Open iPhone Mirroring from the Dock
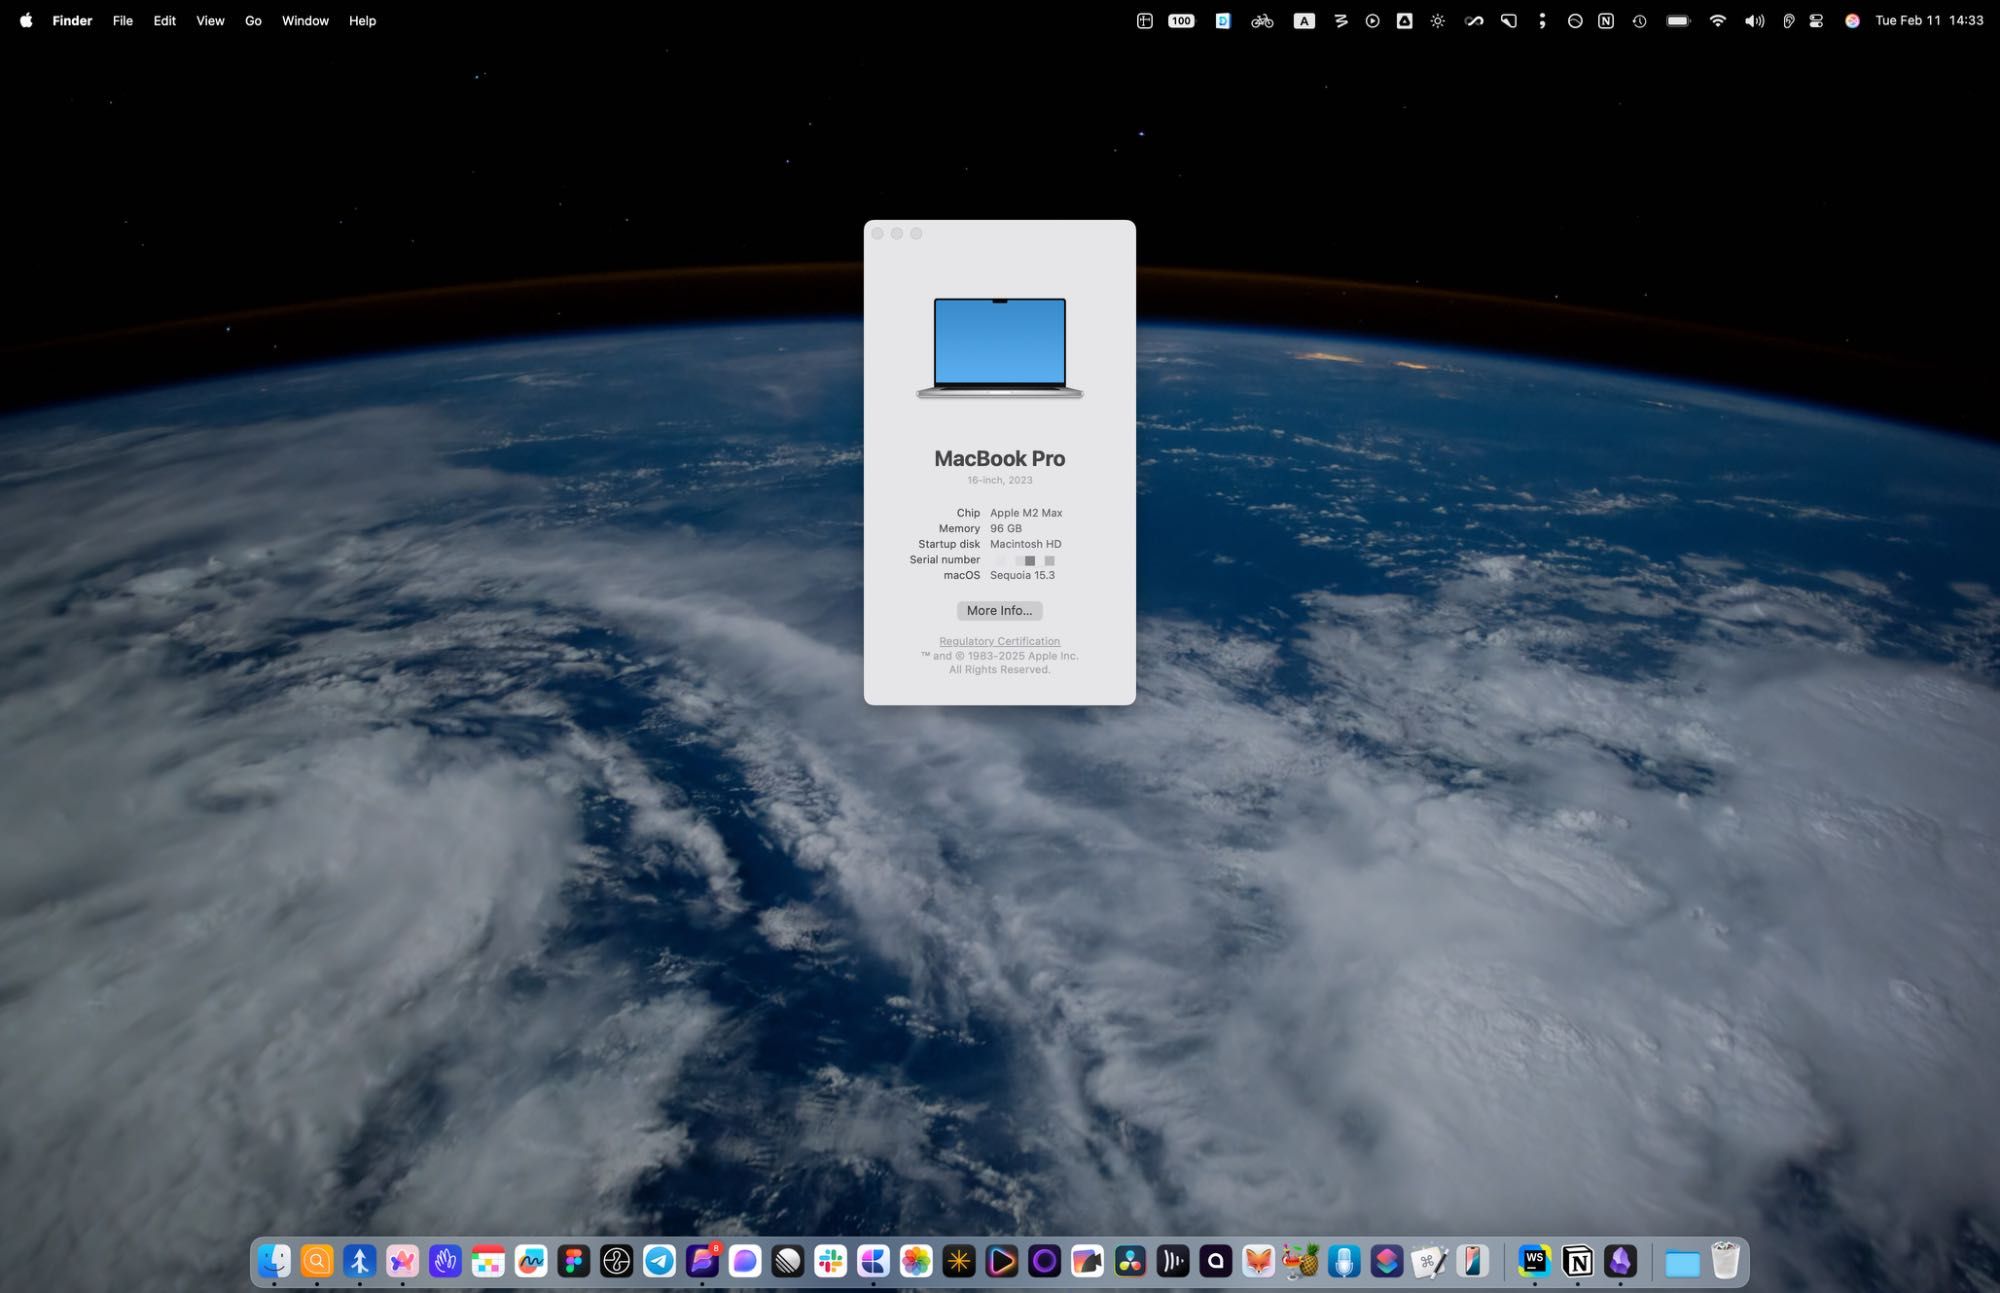Screen dimensions: 2000x1293 (x=1472, y=1261)
